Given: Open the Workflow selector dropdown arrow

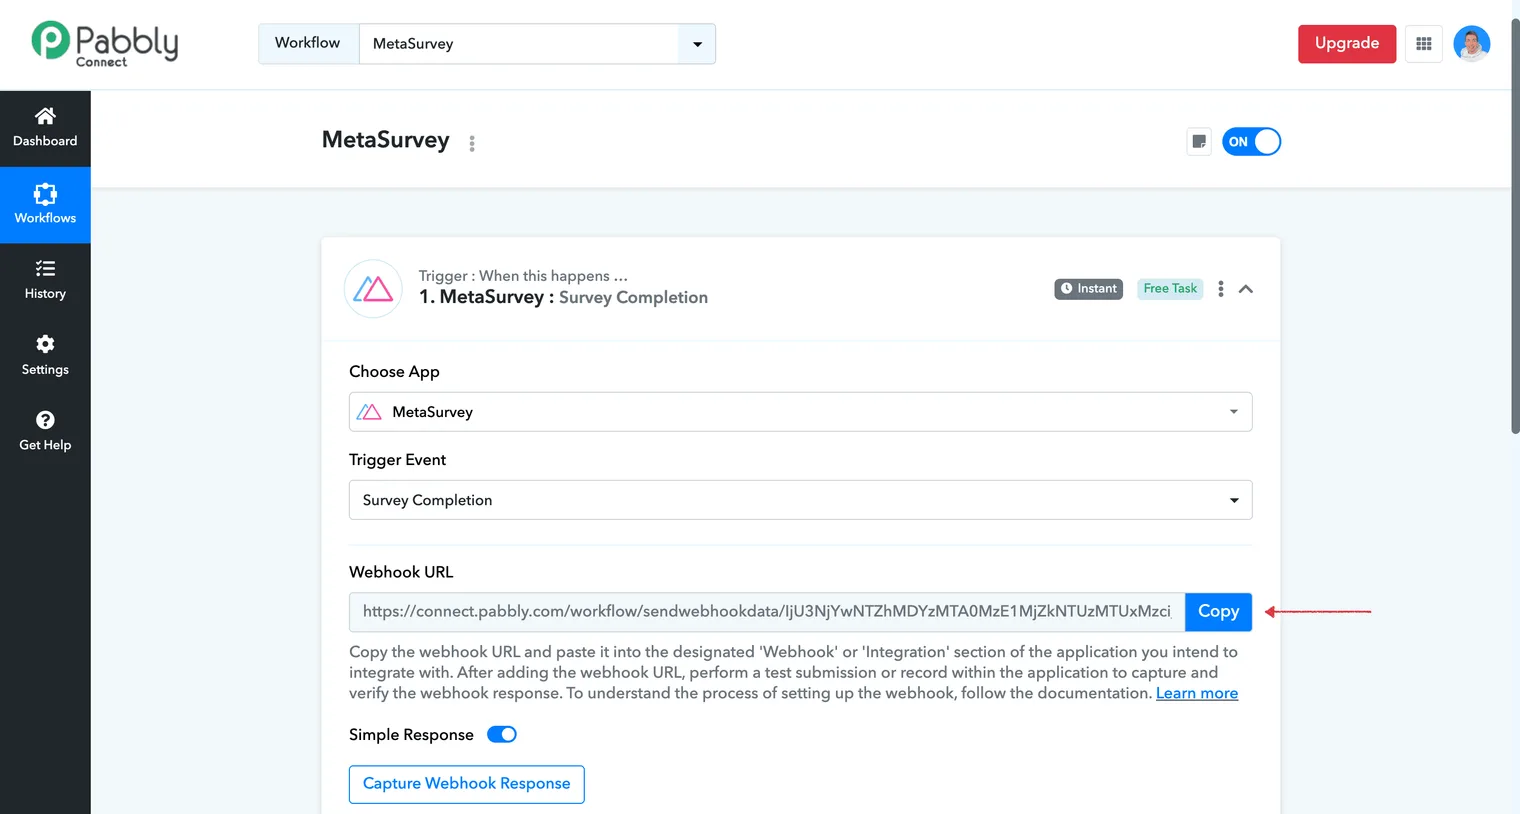Looking at the screenshot, I should pyautogui.click(x=697, y=44).
